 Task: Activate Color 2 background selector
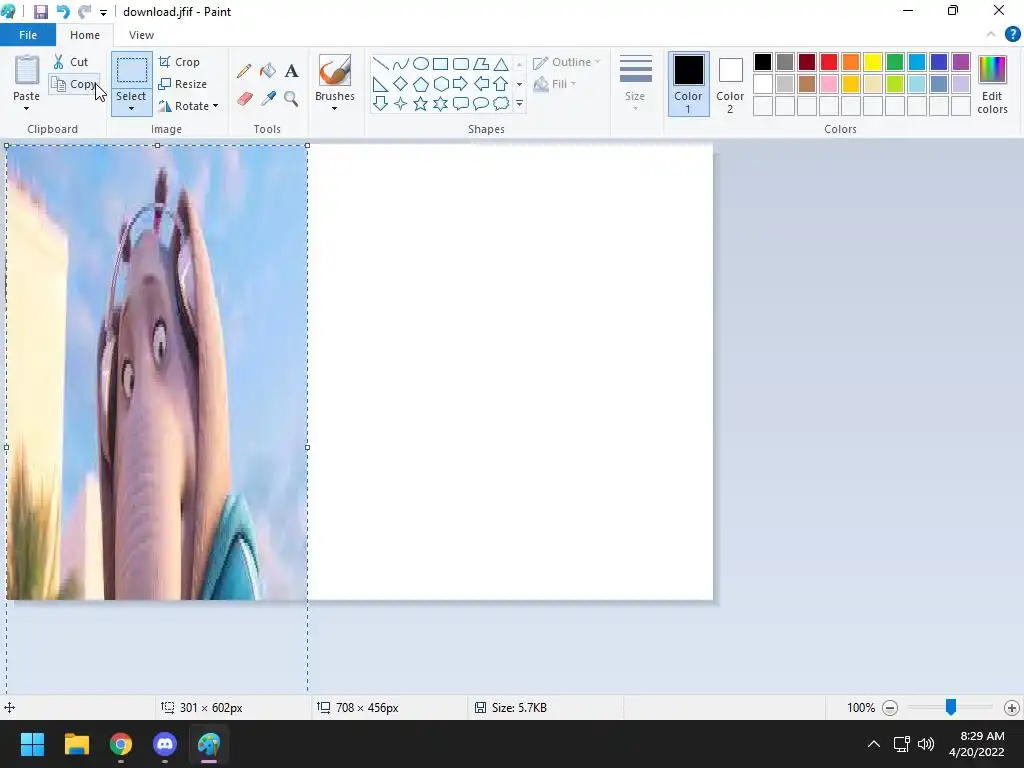tap(730, 84)
